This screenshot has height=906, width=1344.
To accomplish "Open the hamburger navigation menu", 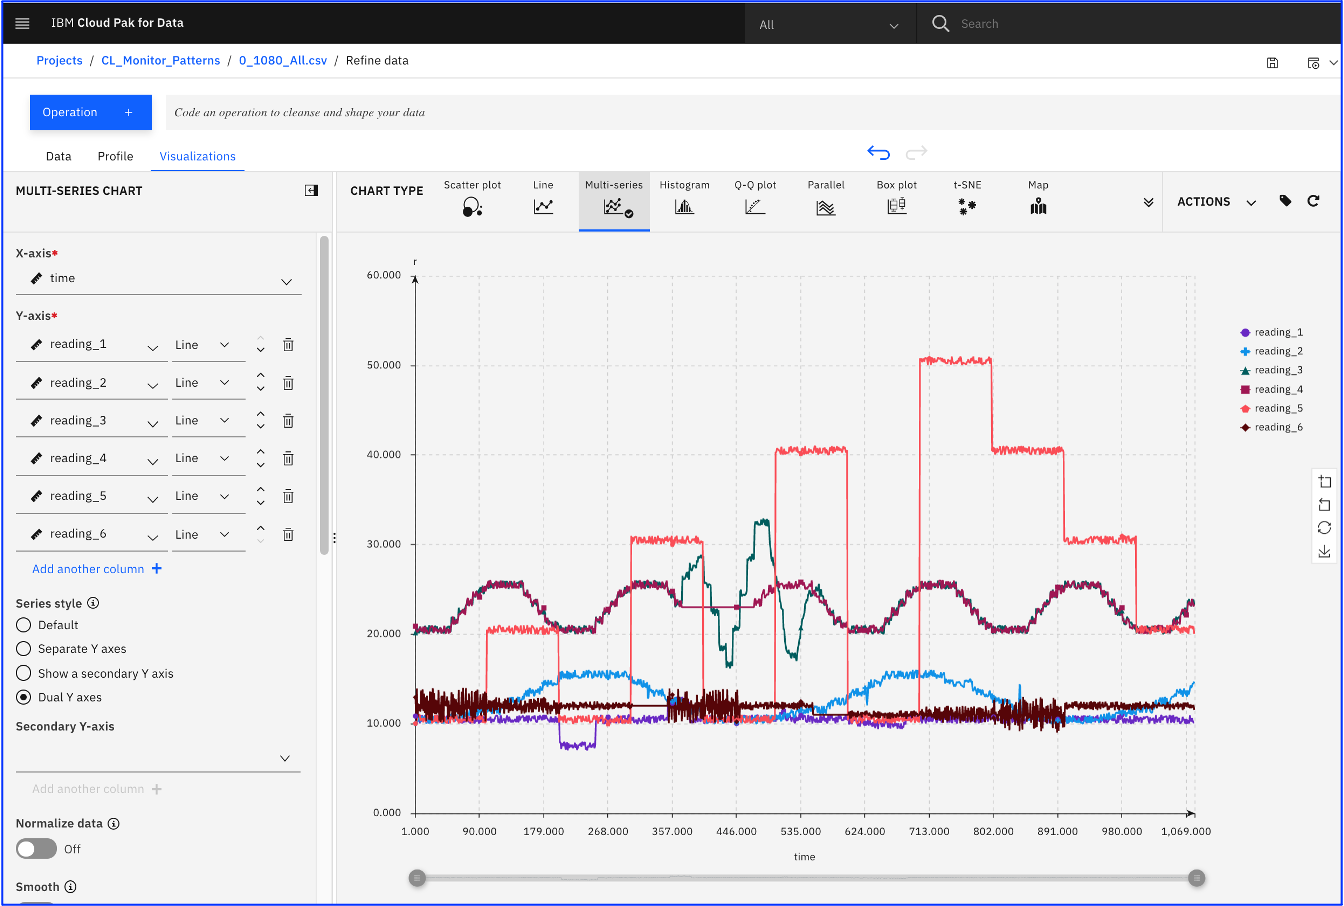I will tap(22, 23).
